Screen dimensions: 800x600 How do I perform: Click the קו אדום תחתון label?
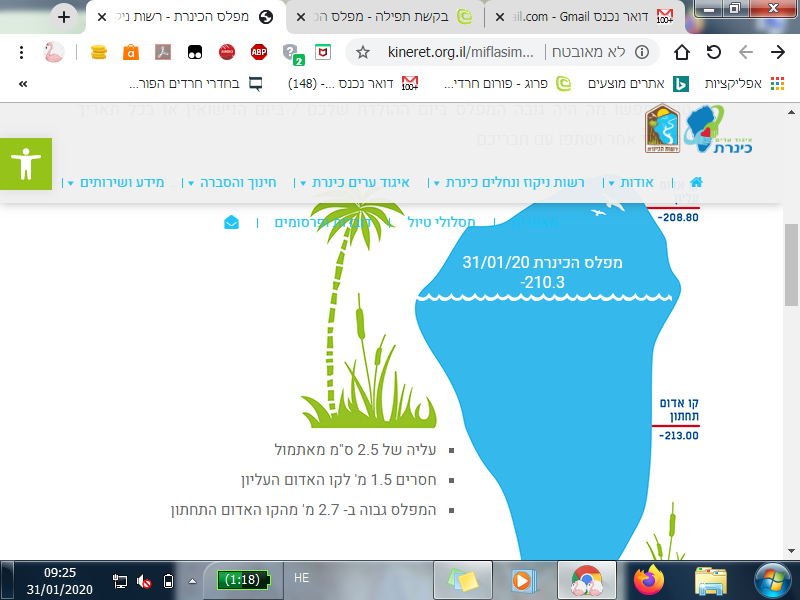point(679,410)
